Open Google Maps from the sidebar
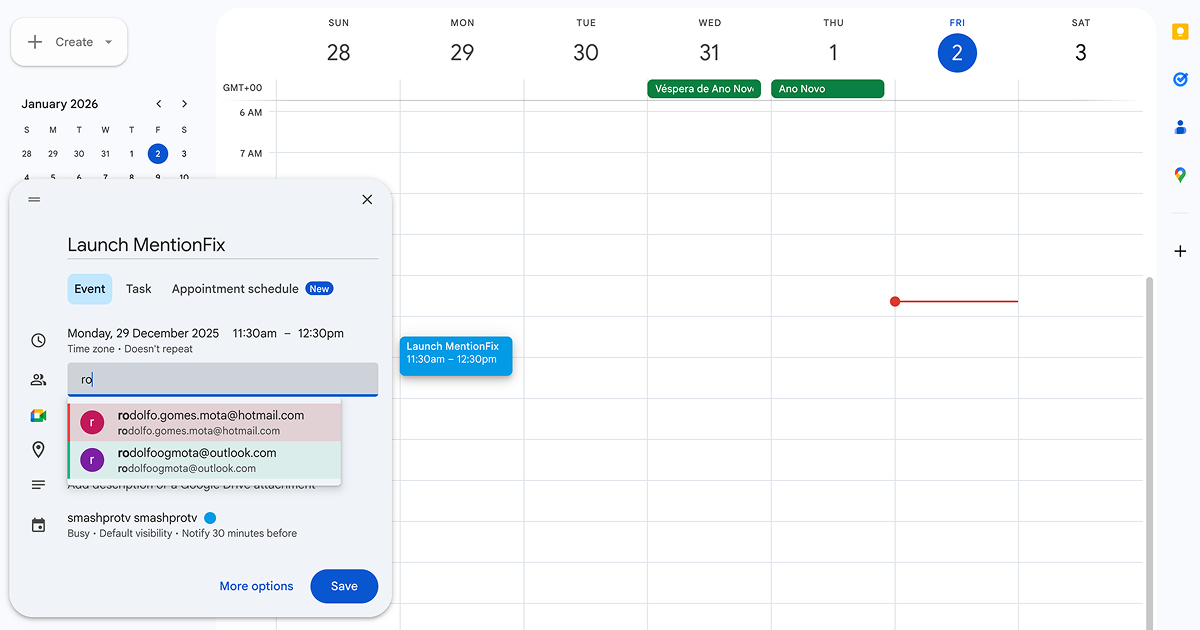 coord(1179,175)
